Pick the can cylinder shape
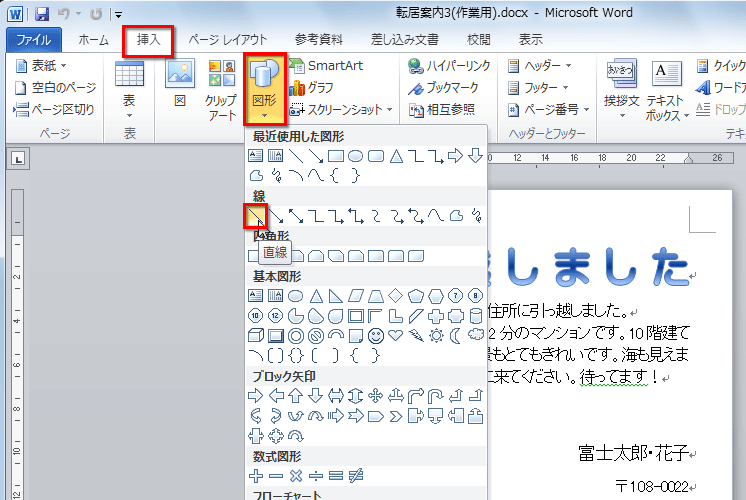Screen dimensions: 746x500 click(x=476, y=316)
